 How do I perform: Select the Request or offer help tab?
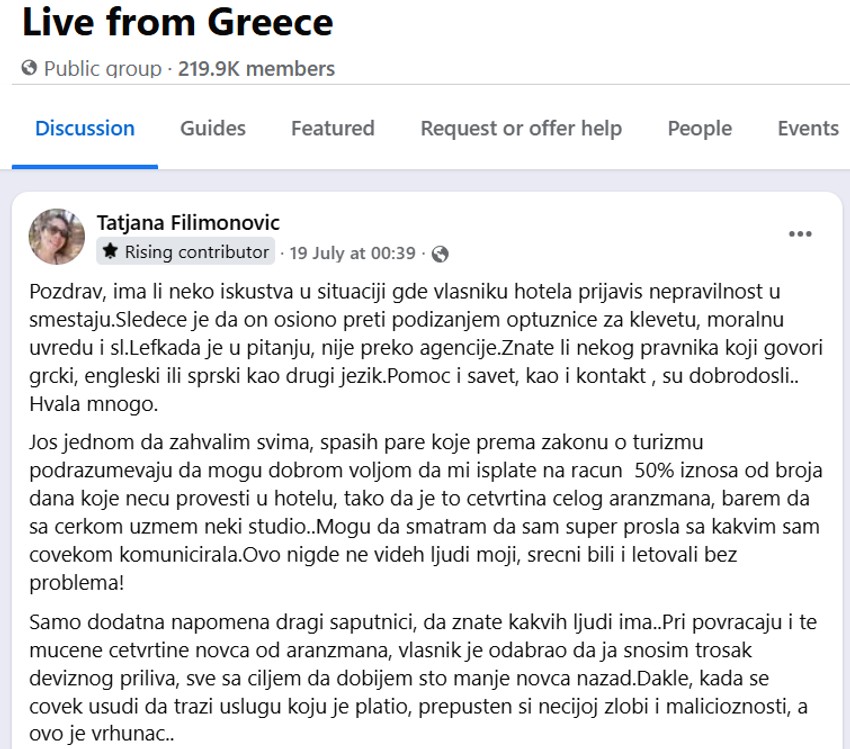point(521,128)
